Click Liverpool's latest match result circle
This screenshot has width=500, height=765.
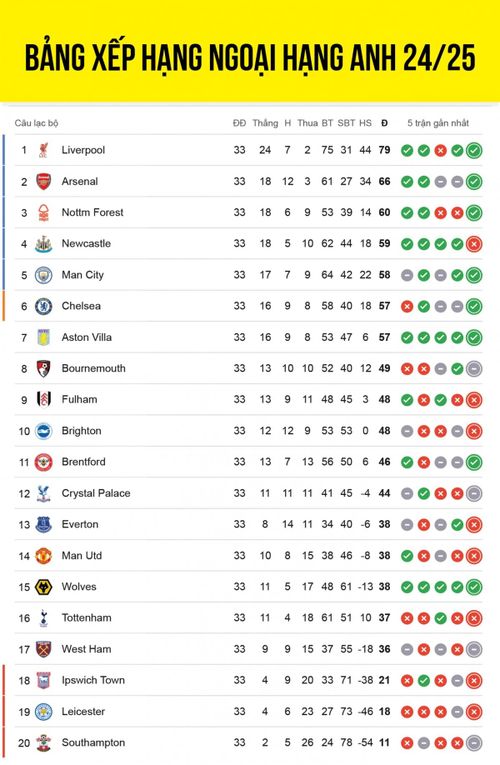474,150
